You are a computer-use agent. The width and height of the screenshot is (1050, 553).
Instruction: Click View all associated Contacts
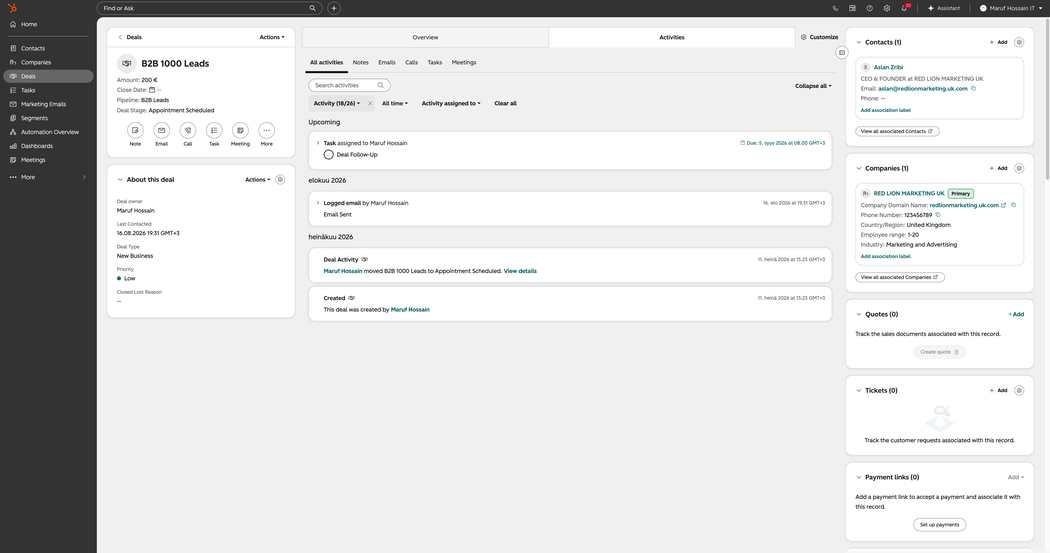(x=897, y=131)
